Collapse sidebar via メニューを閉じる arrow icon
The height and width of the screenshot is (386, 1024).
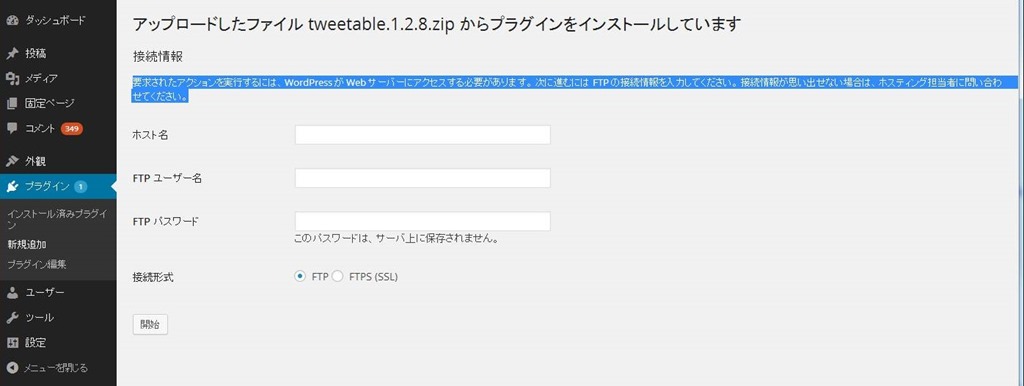12,368
